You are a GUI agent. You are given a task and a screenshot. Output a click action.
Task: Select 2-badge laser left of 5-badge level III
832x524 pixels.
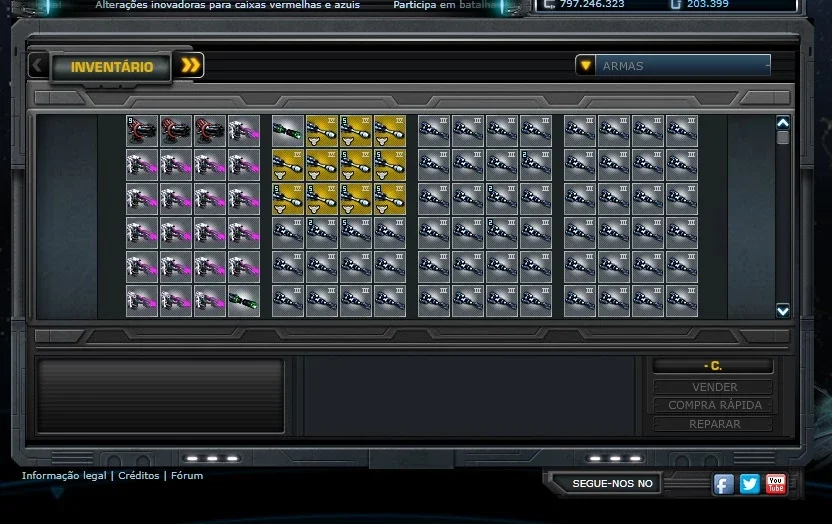pos(322,233)
